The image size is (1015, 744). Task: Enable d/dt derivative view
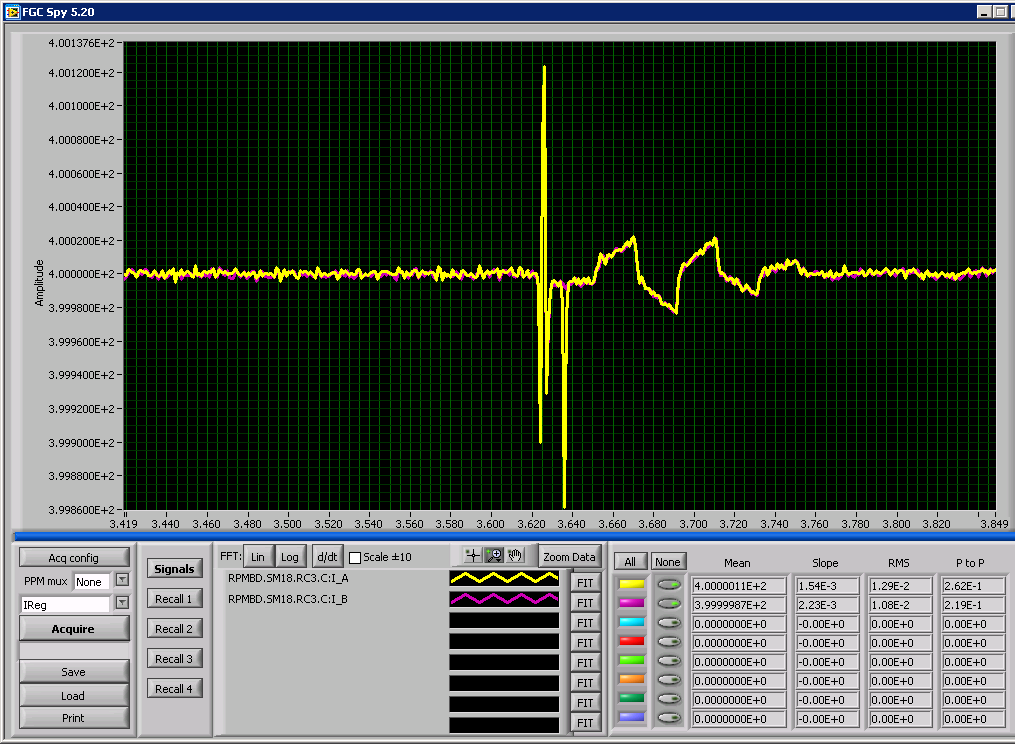(x=327, y=557)
